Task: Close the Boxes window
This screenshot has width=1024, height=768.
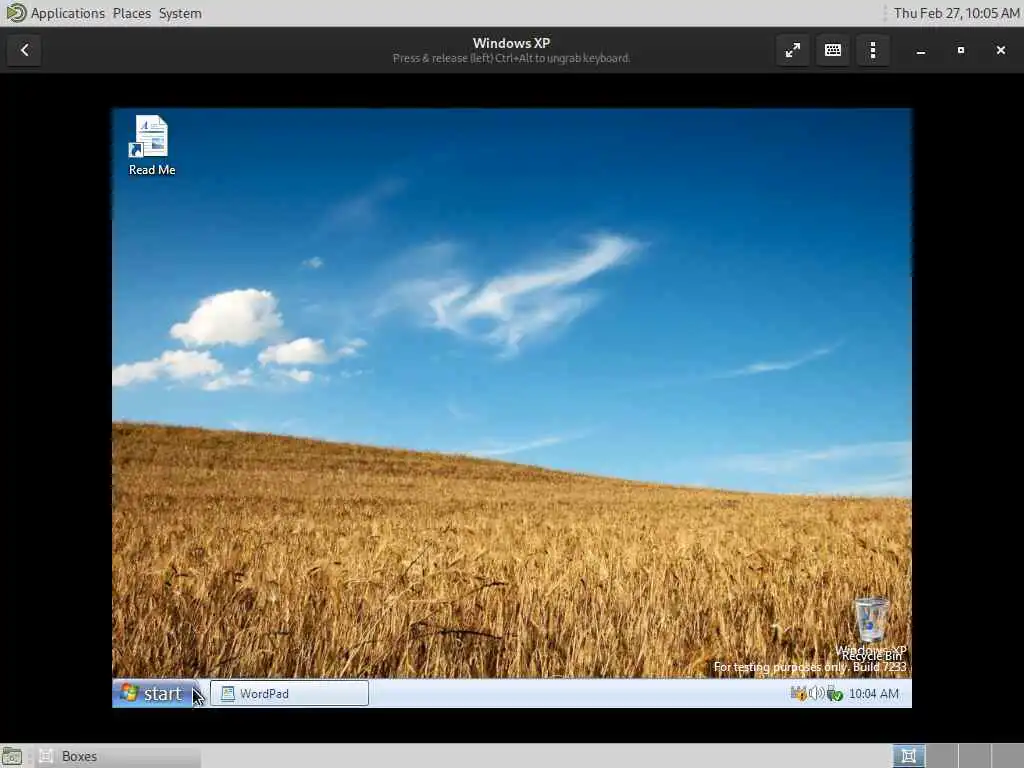Action: [1000, 50]
